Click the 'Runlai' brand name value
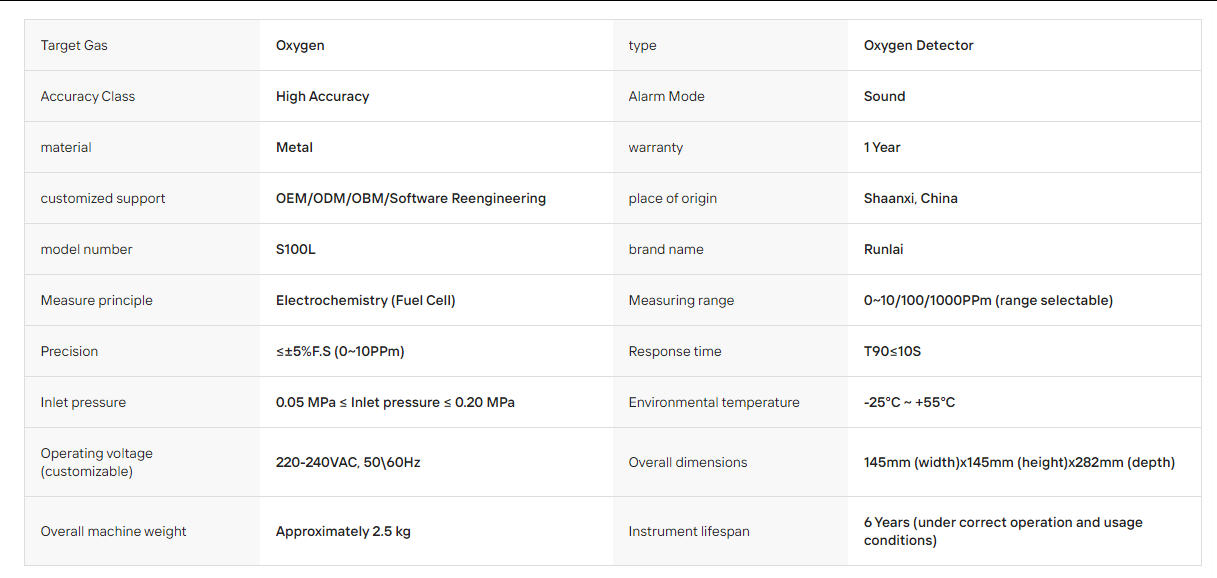Screen dimensions: 1217x578 [x=884, y=249]
